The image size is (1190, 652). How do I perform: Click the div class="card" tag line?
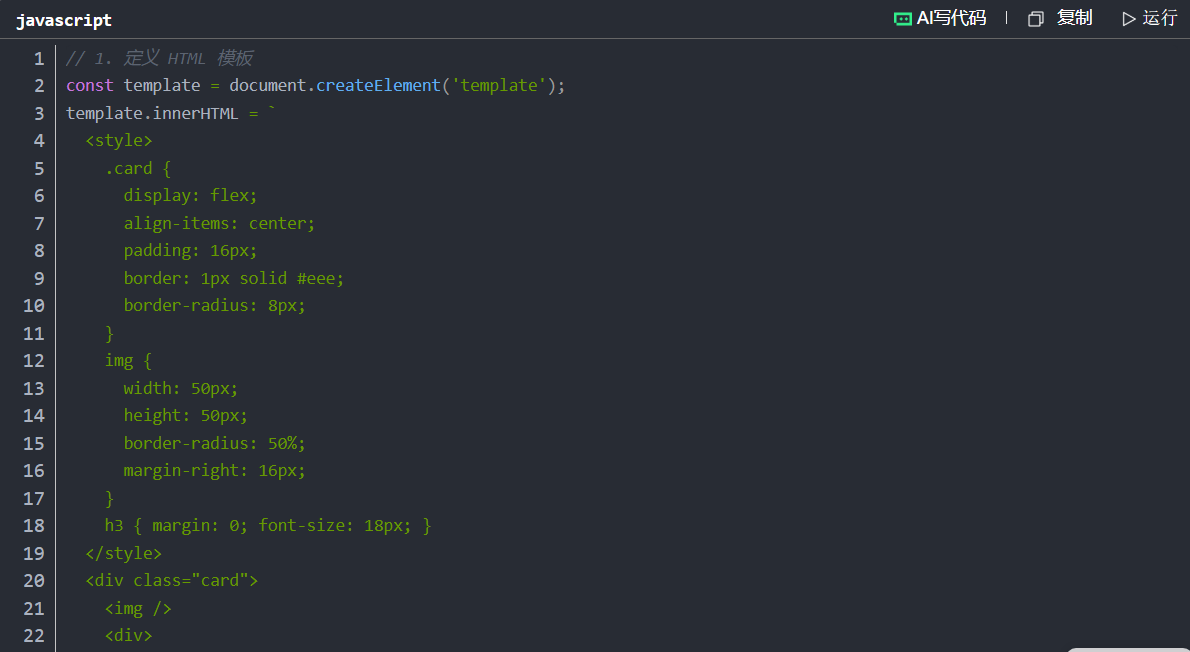pos(171,580)
